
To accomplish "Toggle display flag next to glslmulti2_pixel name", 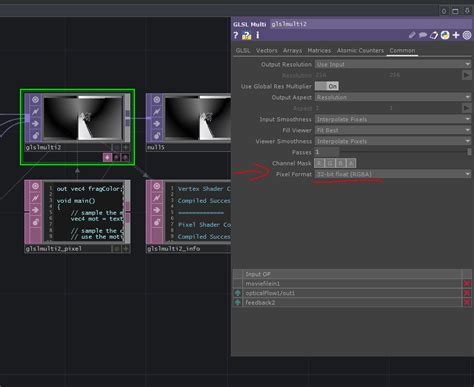I will tap(117, 249).
